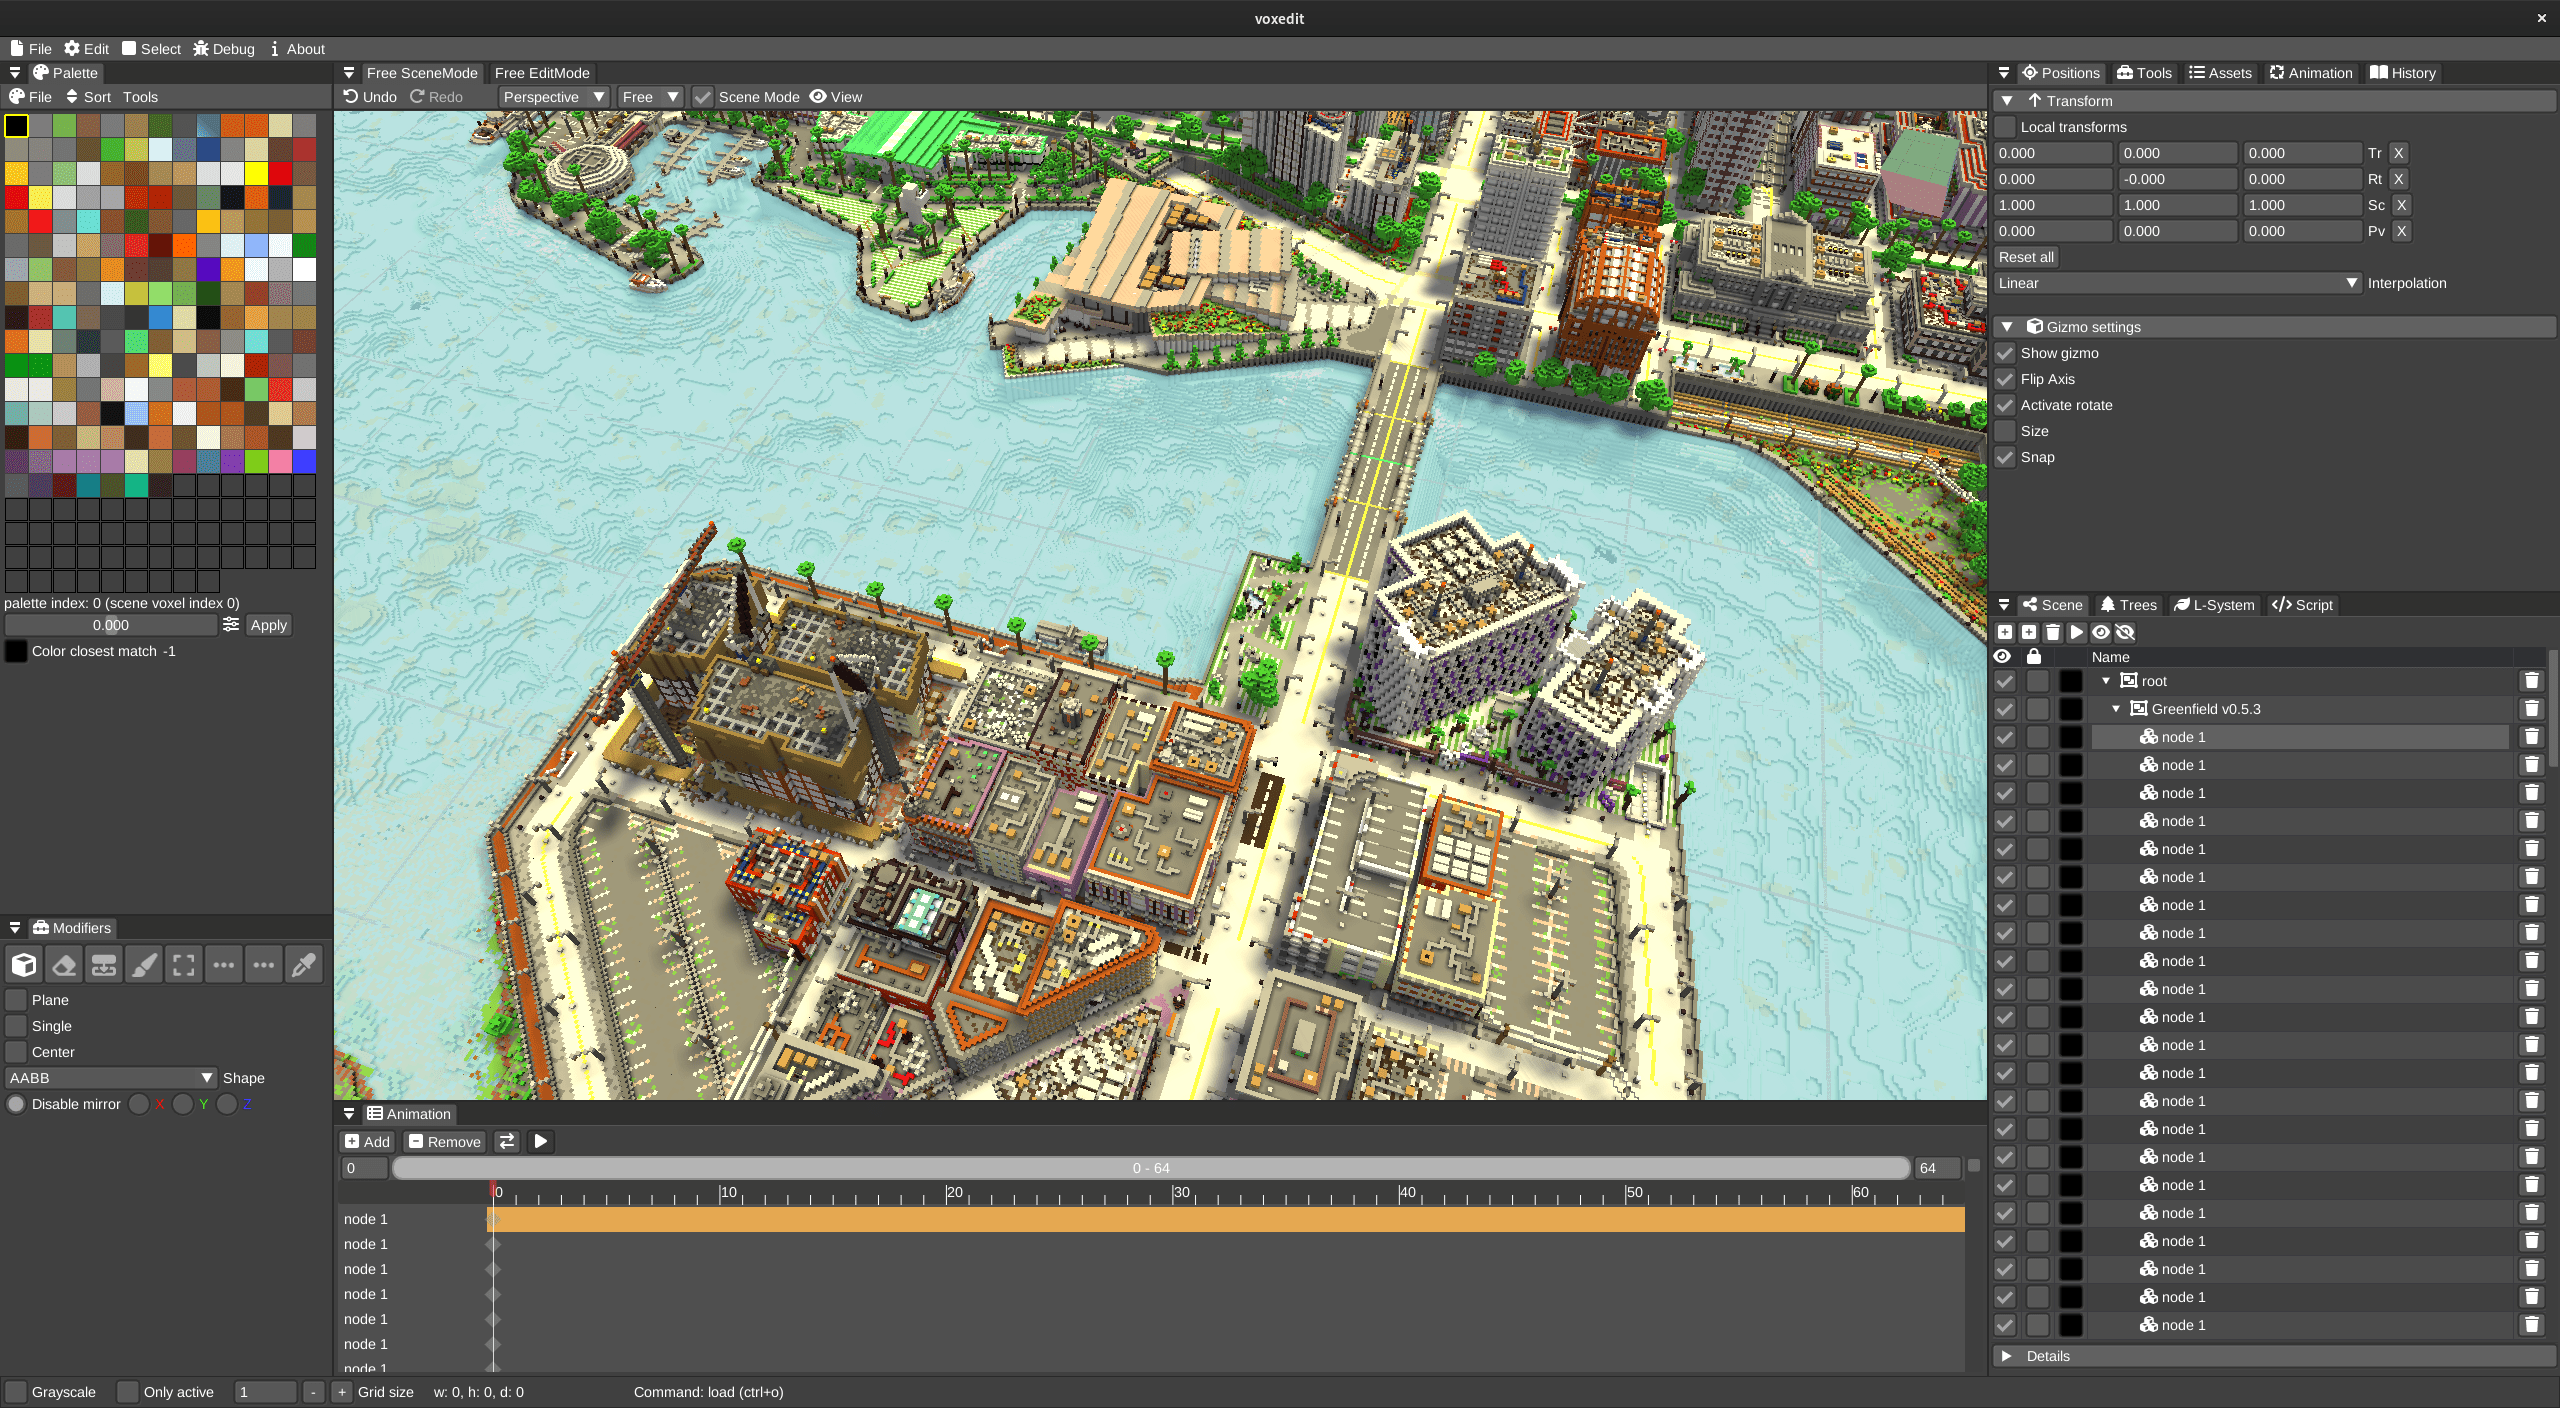Open the Debug menu
This screenshot has width=2560, height=1408.
click(x=224, y=49)
